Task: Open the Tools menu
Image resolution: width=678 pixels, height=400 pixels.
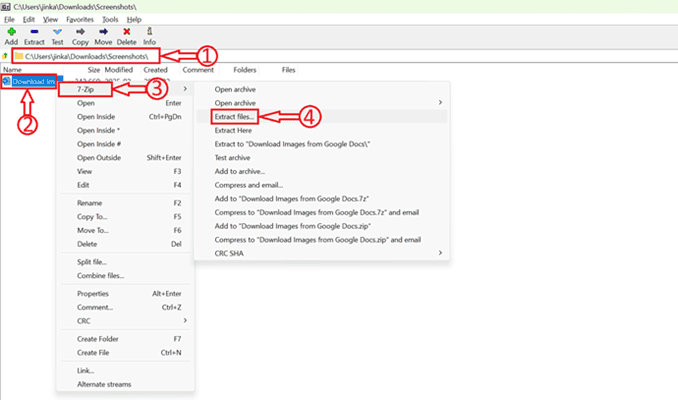Action: point(110,19)
